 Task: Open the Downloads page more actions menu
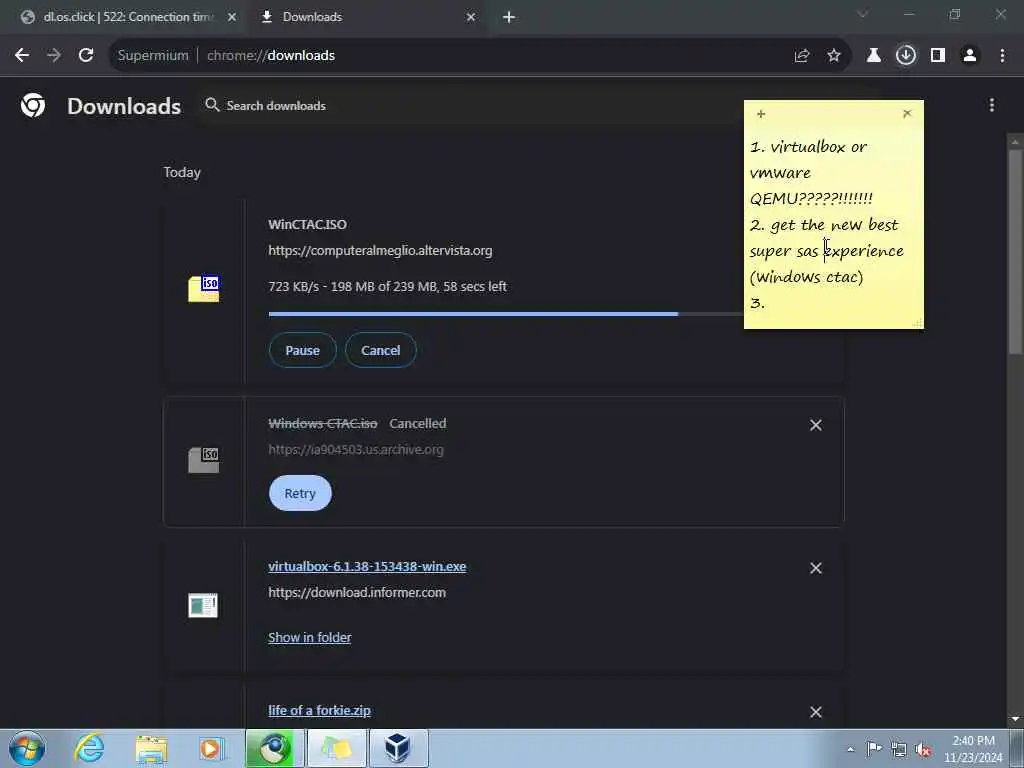pyautogui.click(x=991, y=105)
